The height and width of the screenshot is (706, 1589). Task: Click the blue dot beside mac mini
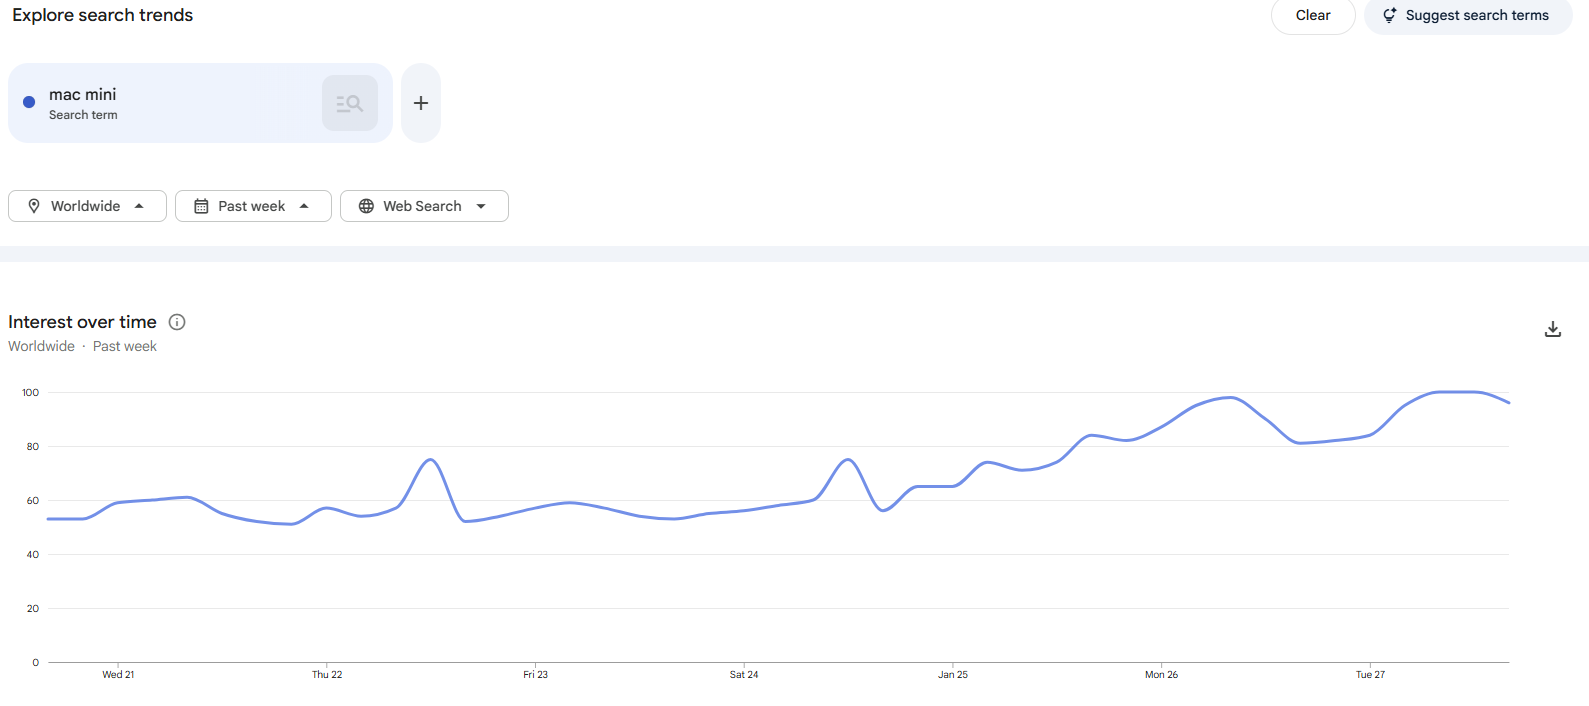[x=29, y=102]
